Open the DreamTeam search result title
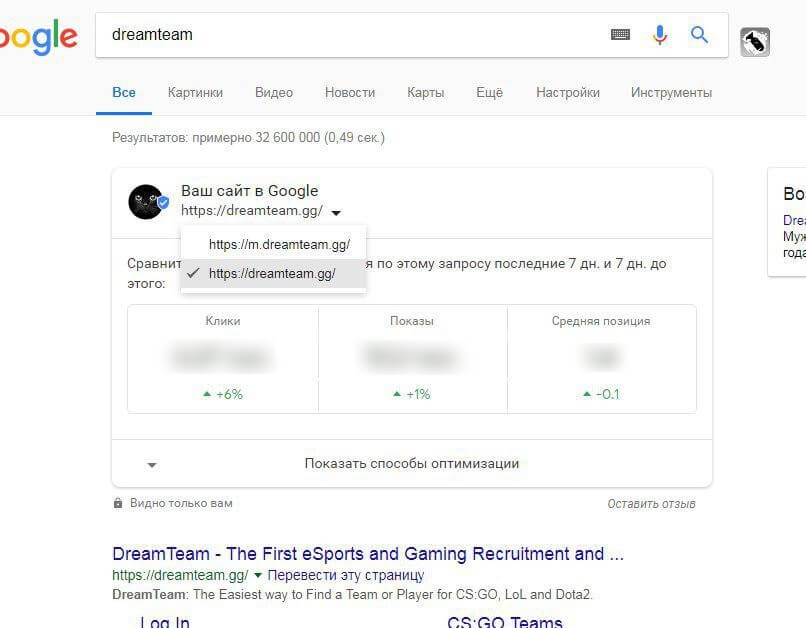The height and width of the screenshot is (628, 806). 368,554
